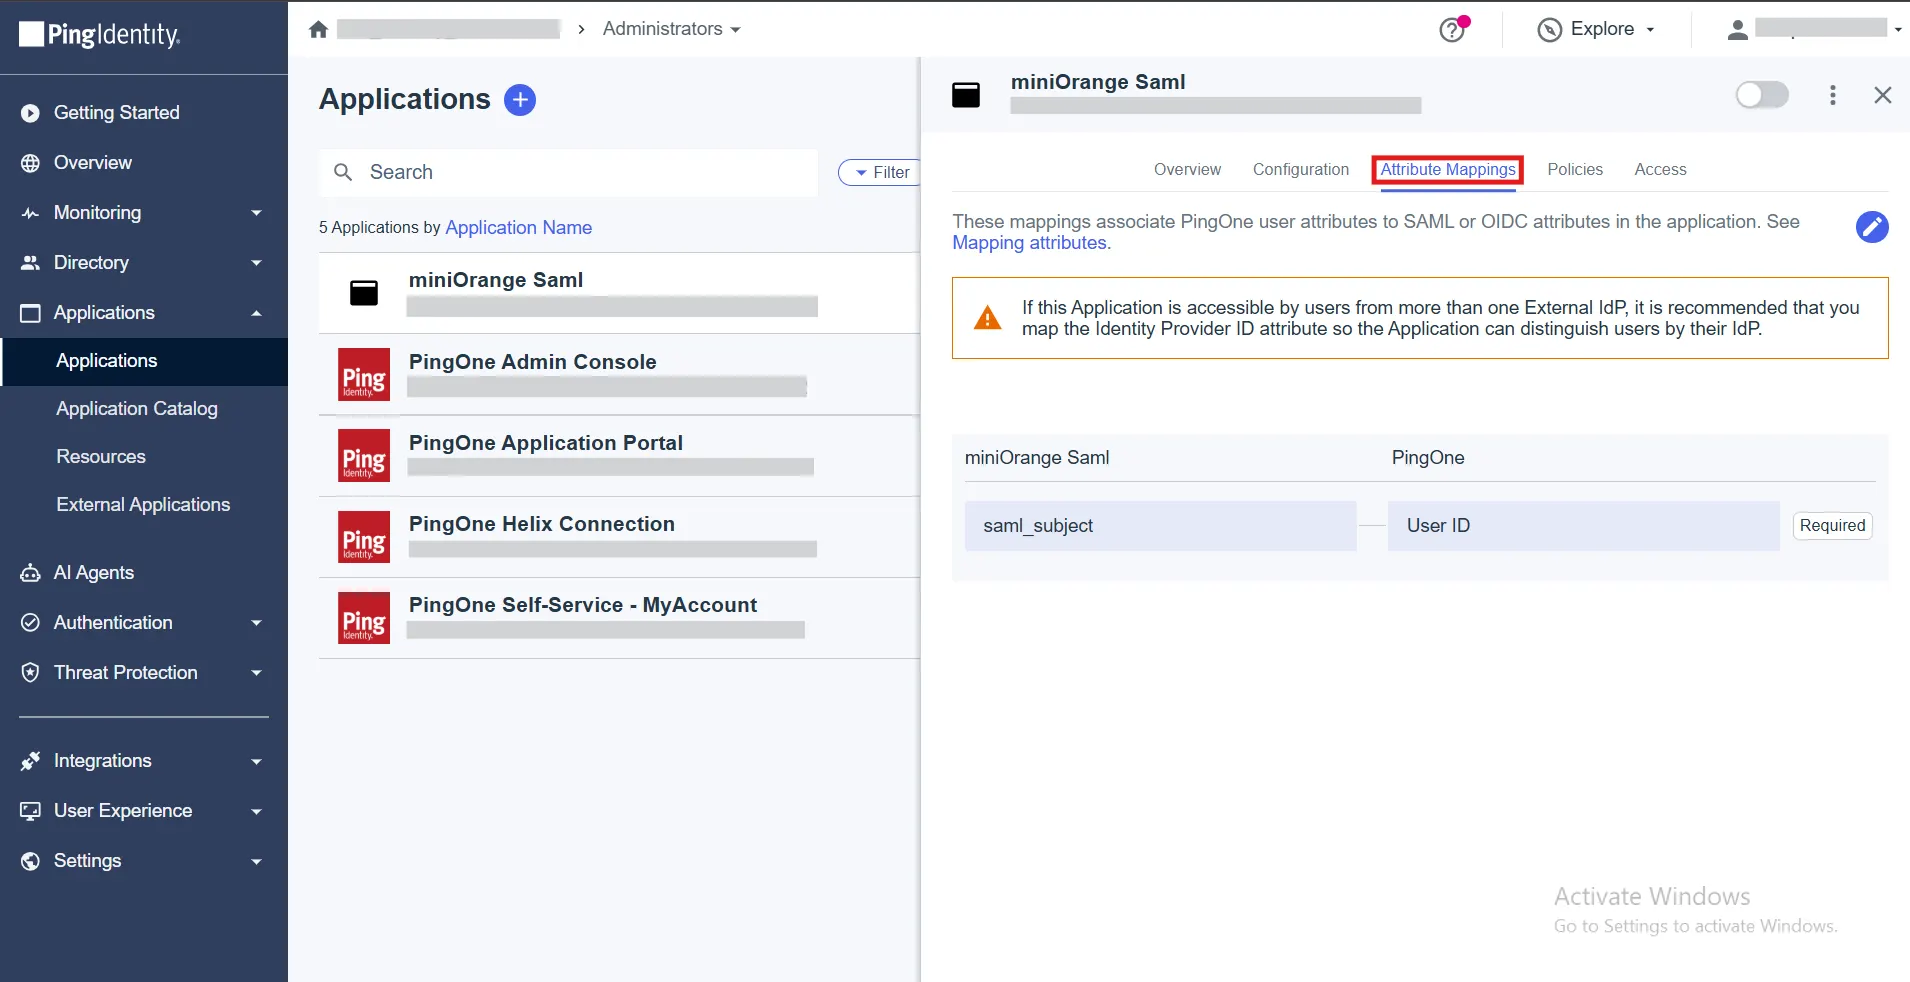Open the help question mark icon
Viewport: 1910px width, 982px height.
coord(1452,30)
